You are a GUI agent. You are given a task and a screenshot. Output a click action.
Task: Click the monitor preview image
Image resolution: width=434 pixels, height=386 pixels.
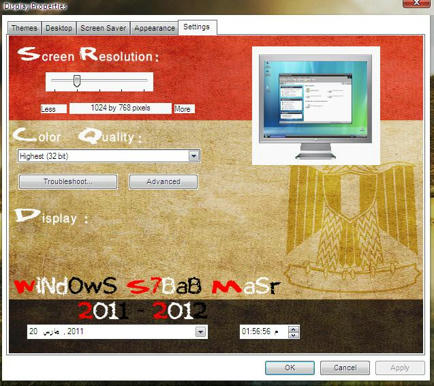point(316,106)
